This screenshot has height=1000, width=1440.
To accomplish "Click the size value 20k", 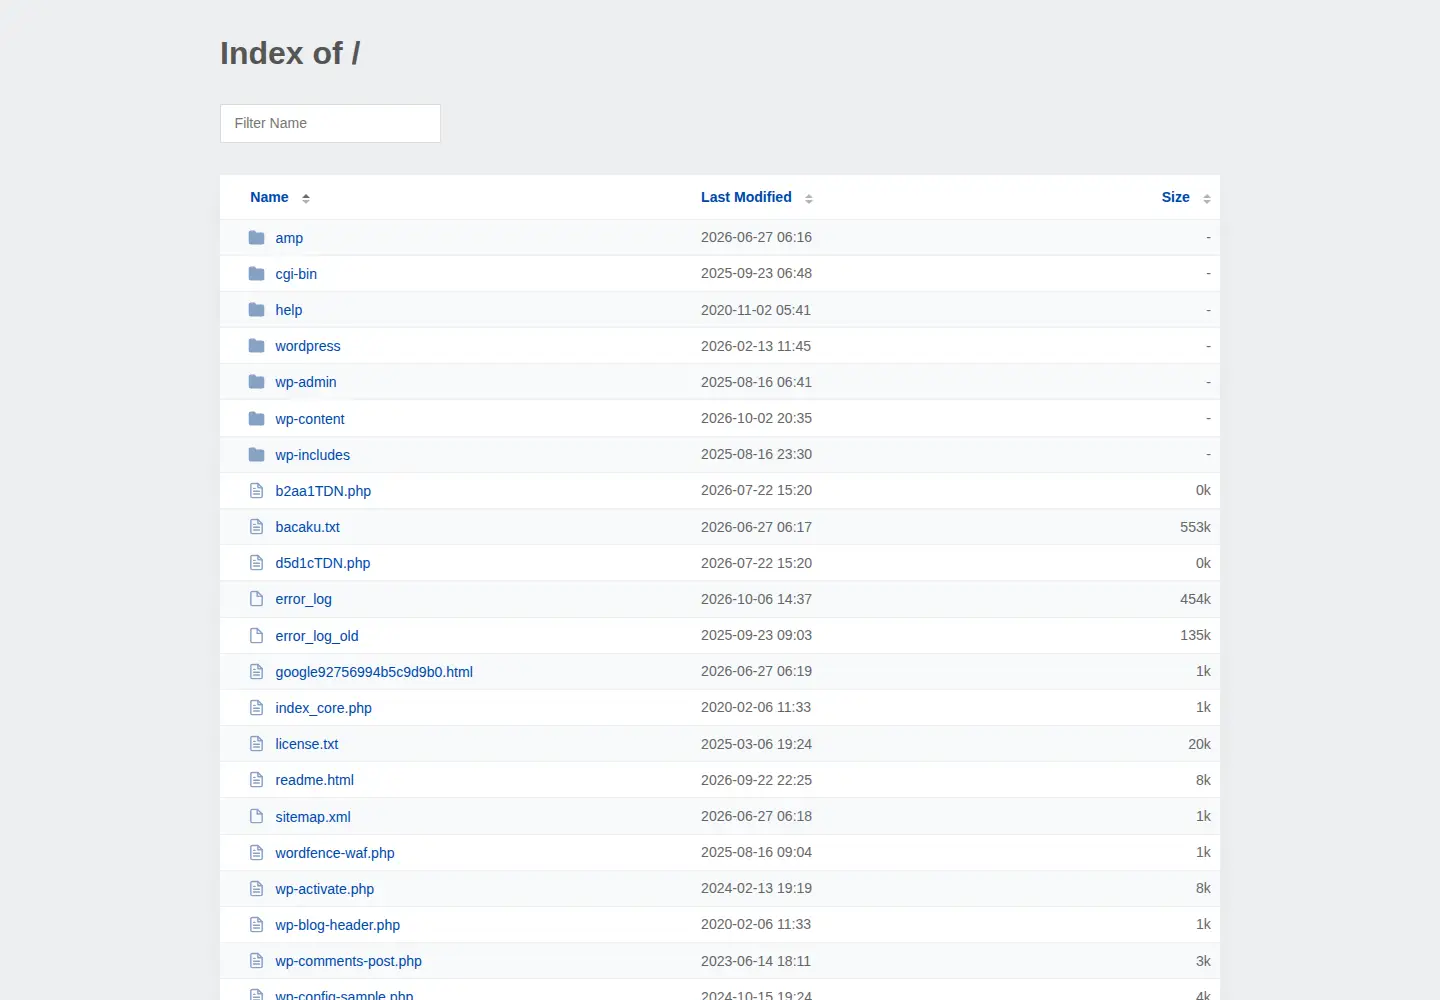I will point(1199,744).
